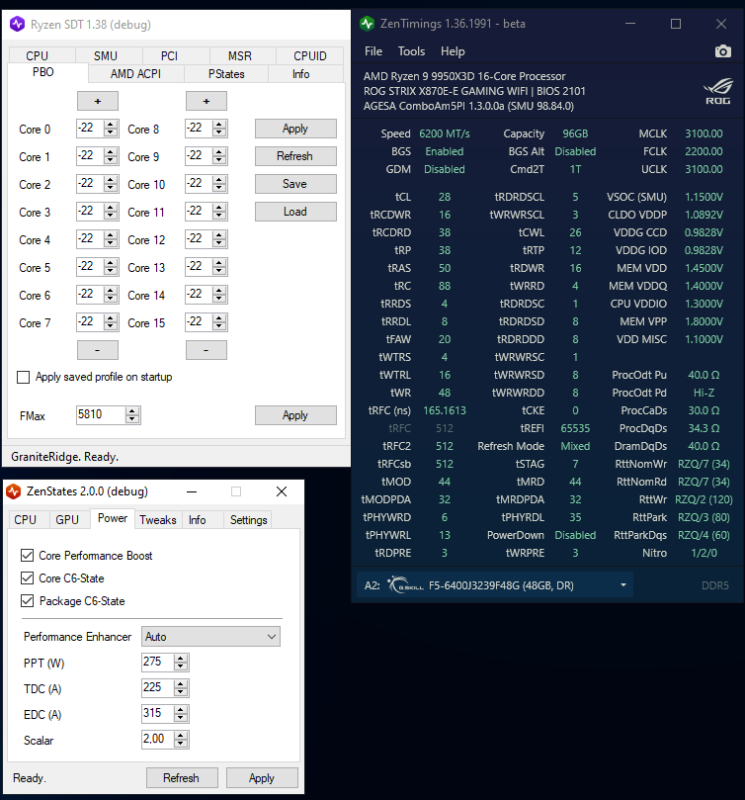Click FMax stepper arrows
The image size is (745, 800).
point(132,415)
